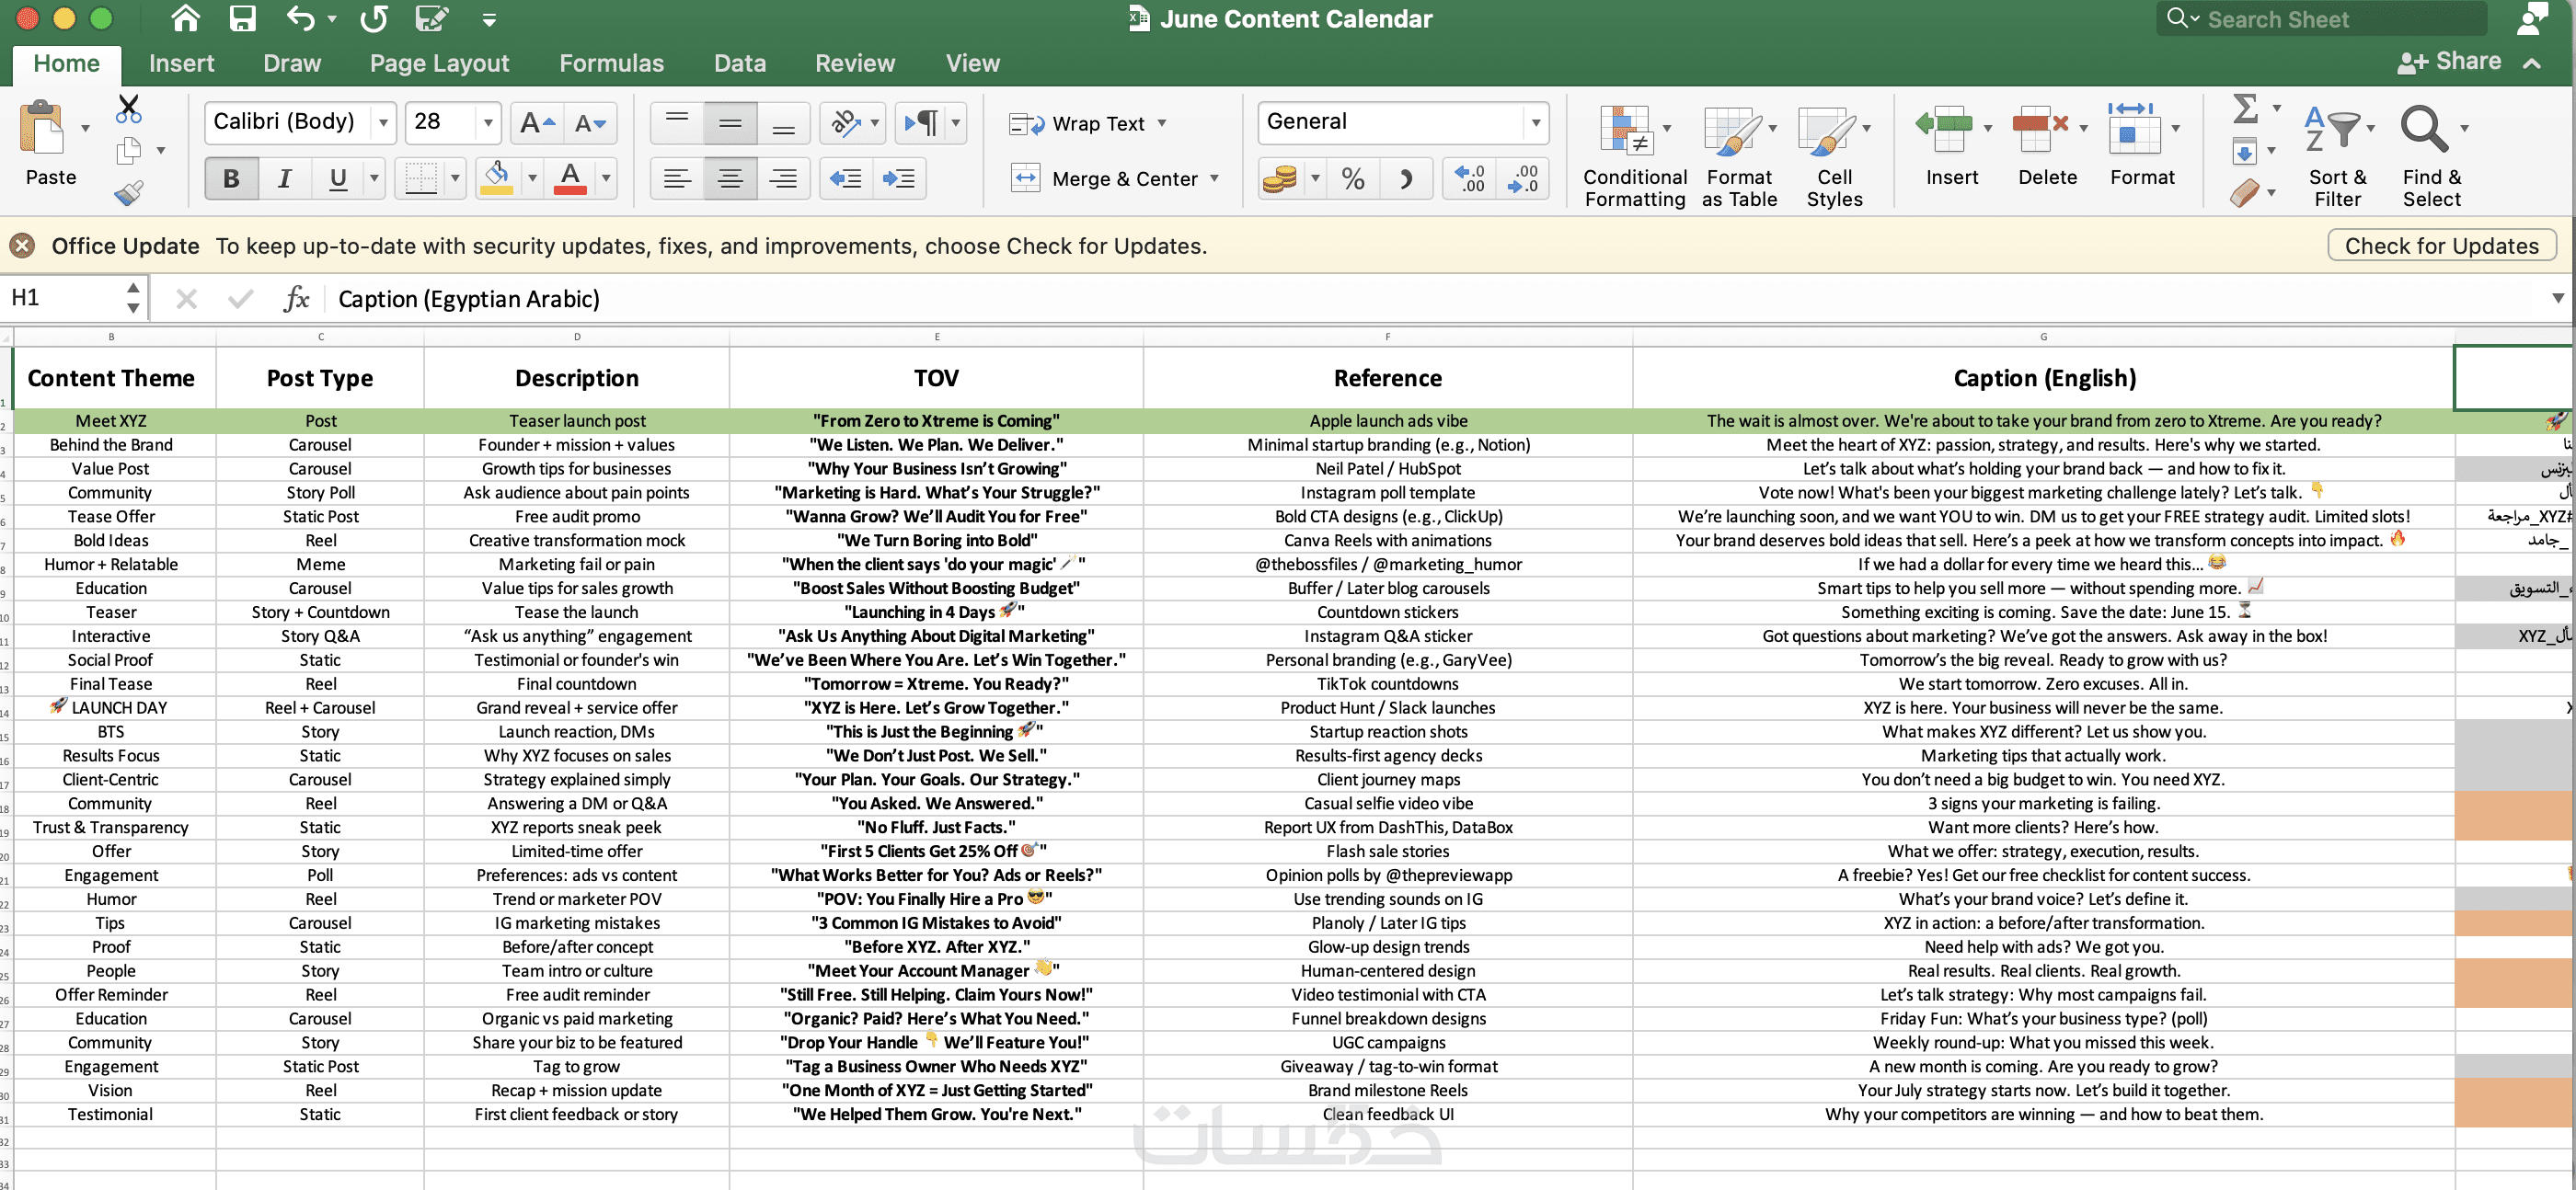Toggle Italic formatting button
This screenshot has height=1190, width=2576.
(x=285, y=179)
